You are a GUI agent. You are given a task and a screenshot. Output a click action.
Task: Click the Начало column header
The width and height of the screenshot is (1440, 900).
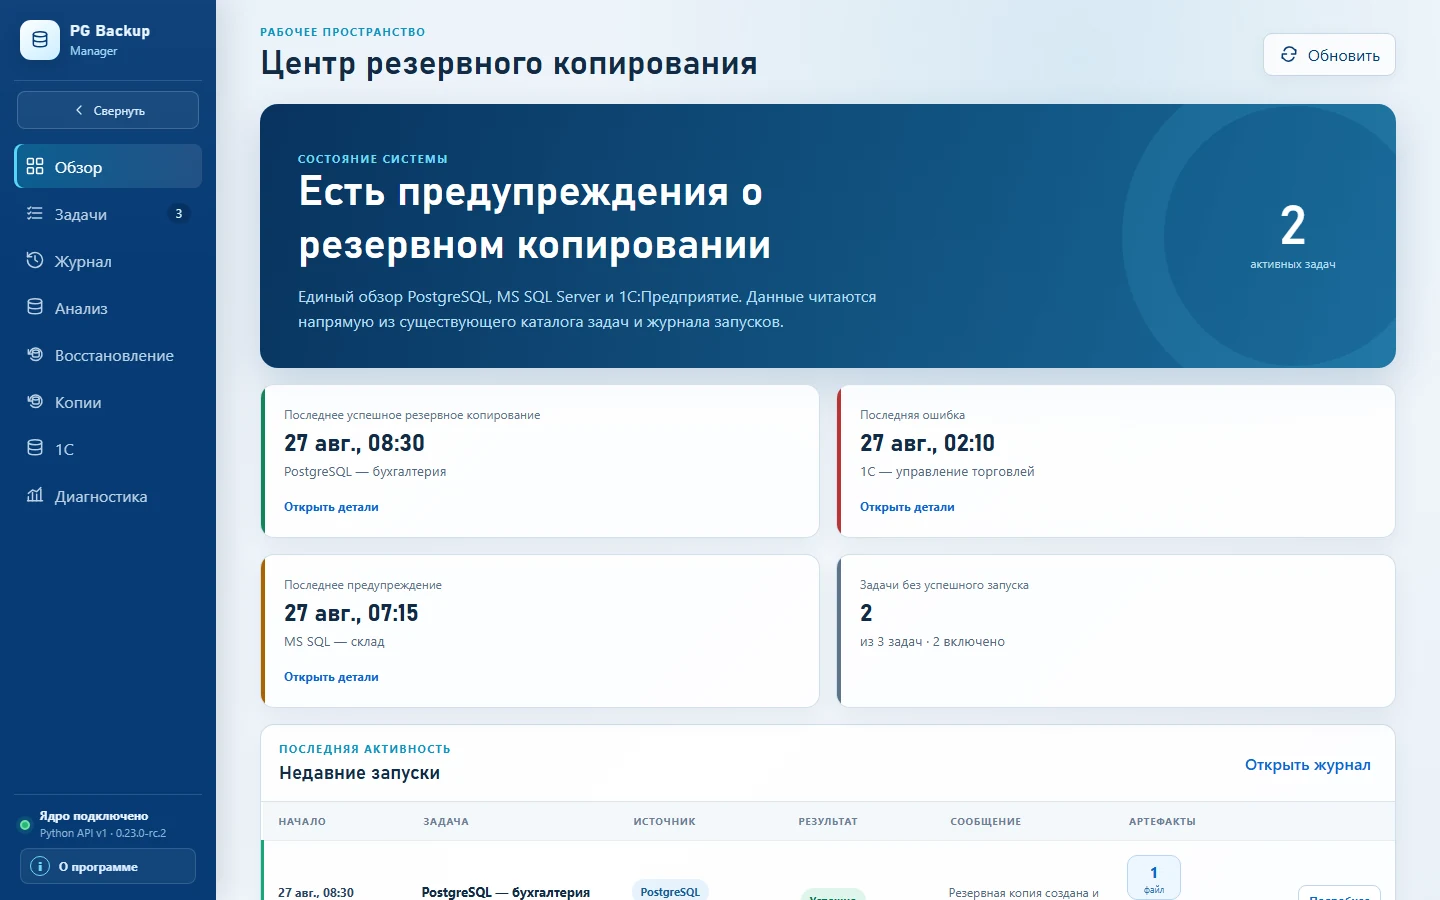(x=302, y=822)
